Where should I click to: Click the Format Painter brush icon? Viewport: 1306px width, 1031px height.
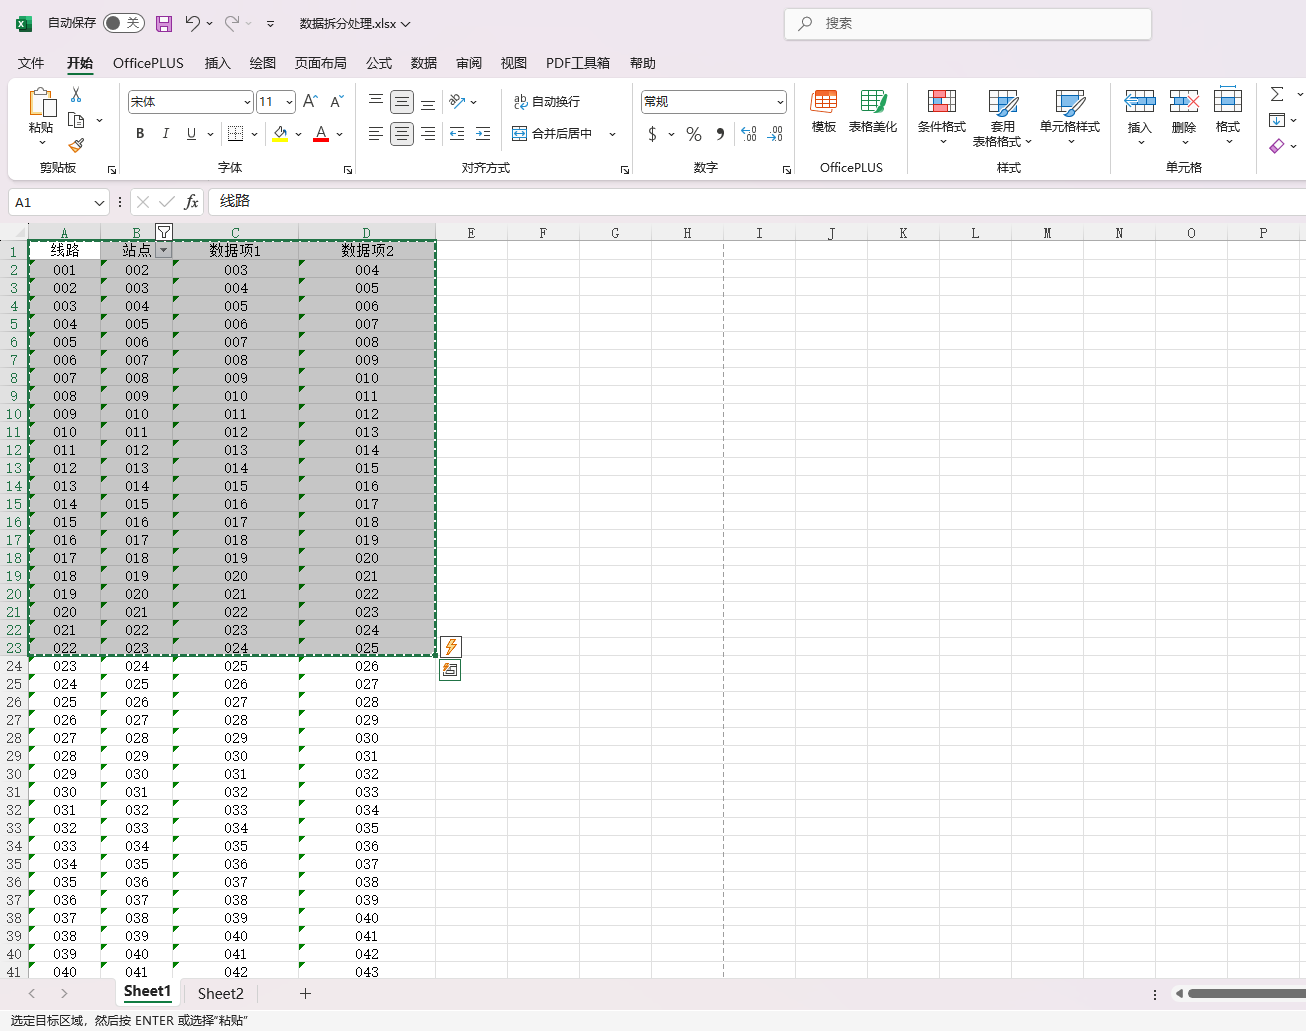coord(76,146)
